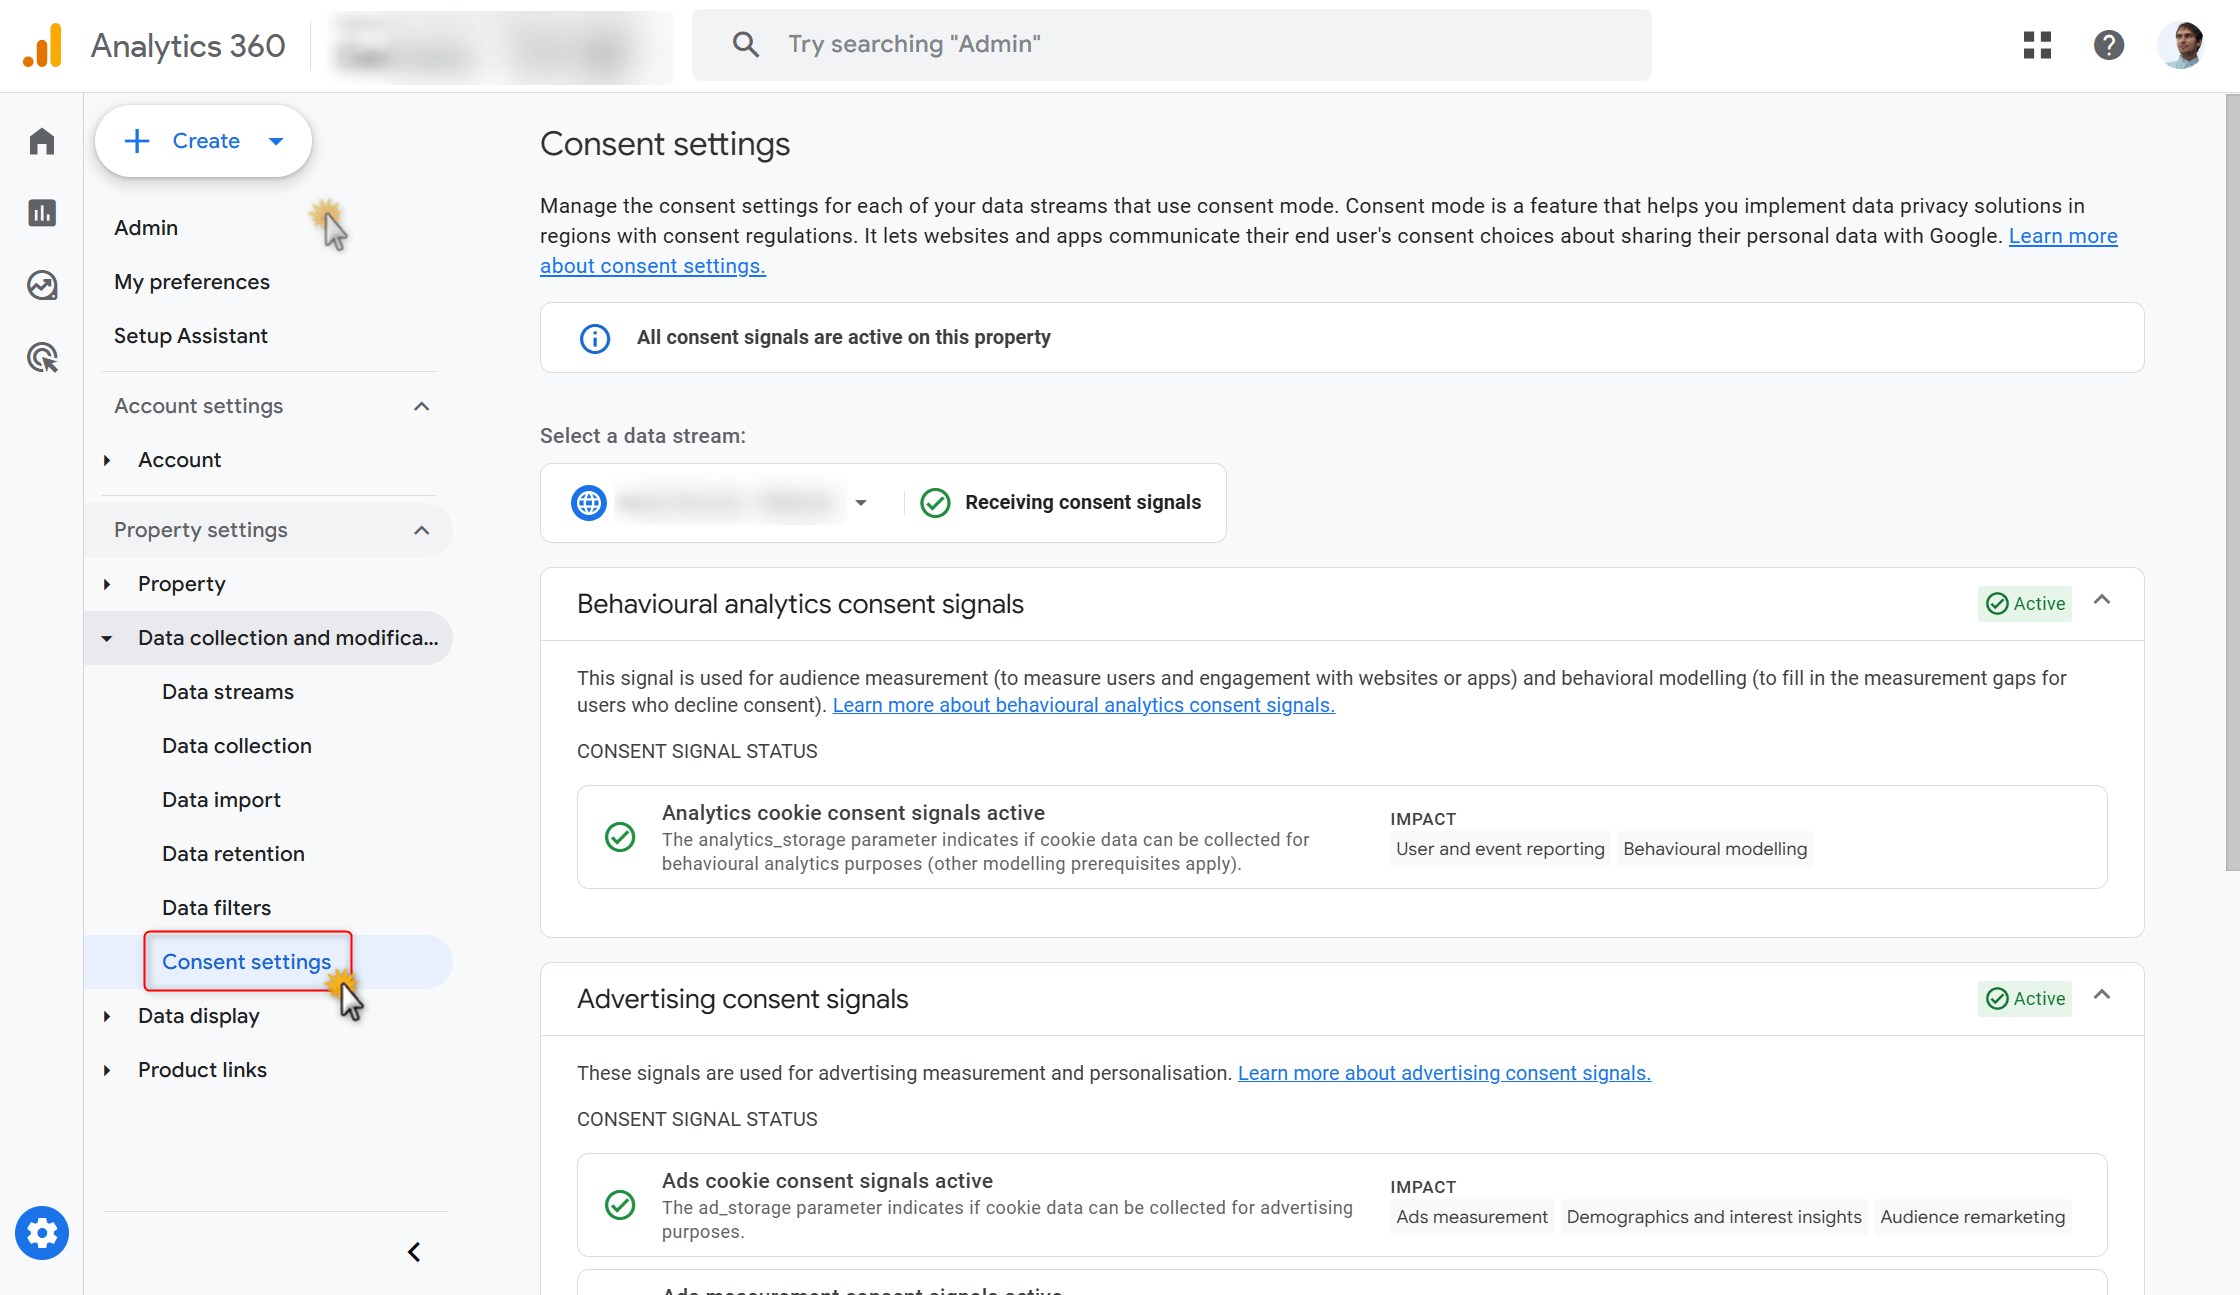Viewport: 2240px width, 1295px height.
Task: Click the All consent signals are active banner text
Action: tap(844, 338)
